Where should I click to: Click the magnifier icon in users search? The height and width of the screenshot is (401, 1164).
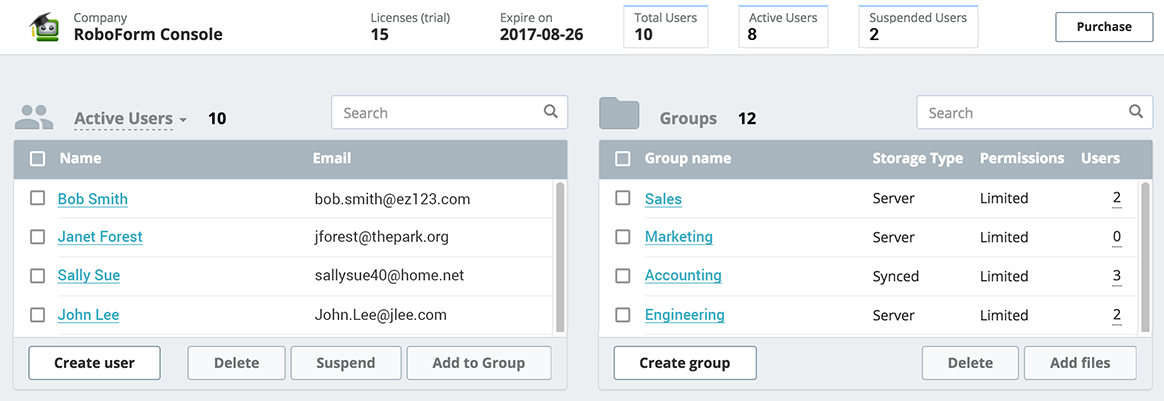pos(550,112)
